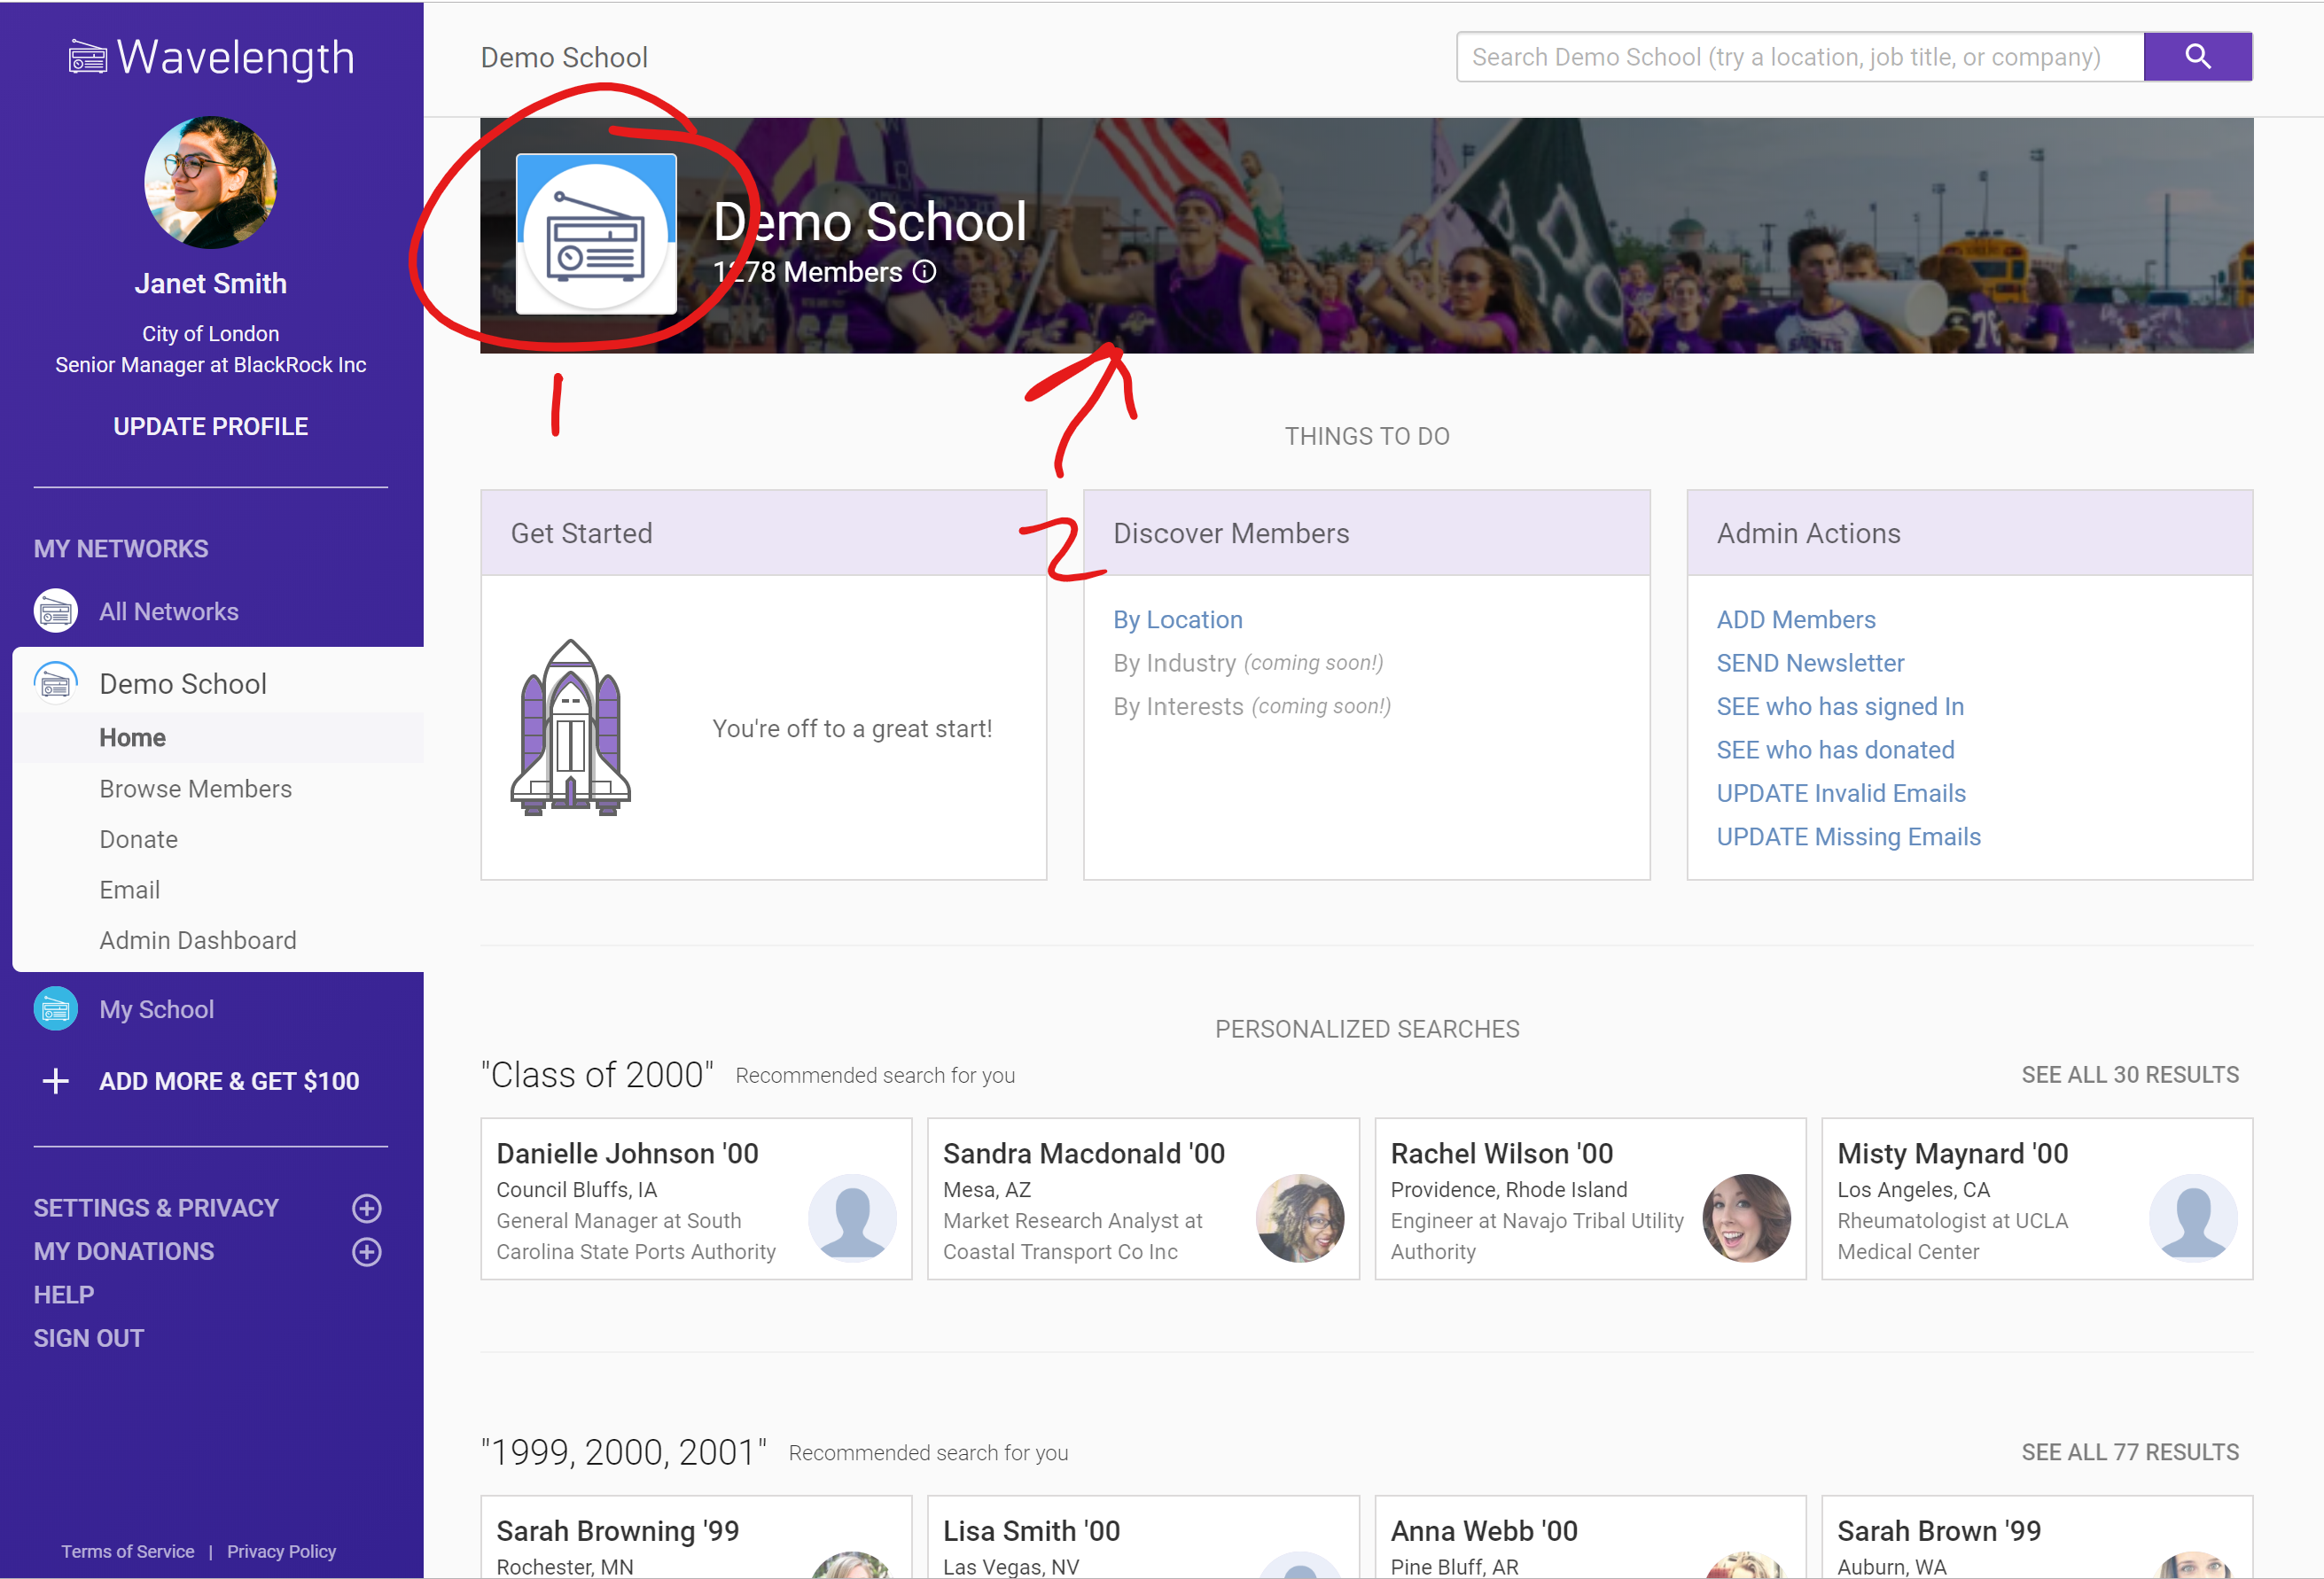Open the Donate sidebar item
The image size is (2324, 1579).
[x=138, y=839]
